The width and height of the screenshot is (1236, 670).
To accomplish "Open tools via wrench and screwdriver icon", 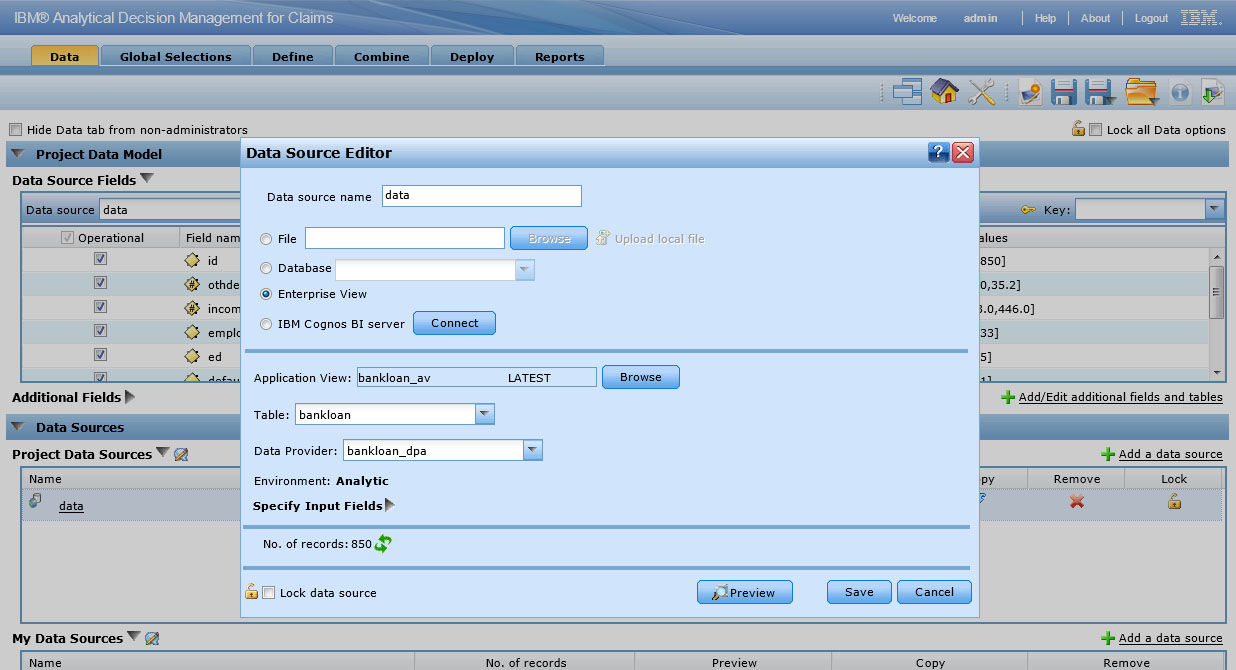I will [982, 92].
